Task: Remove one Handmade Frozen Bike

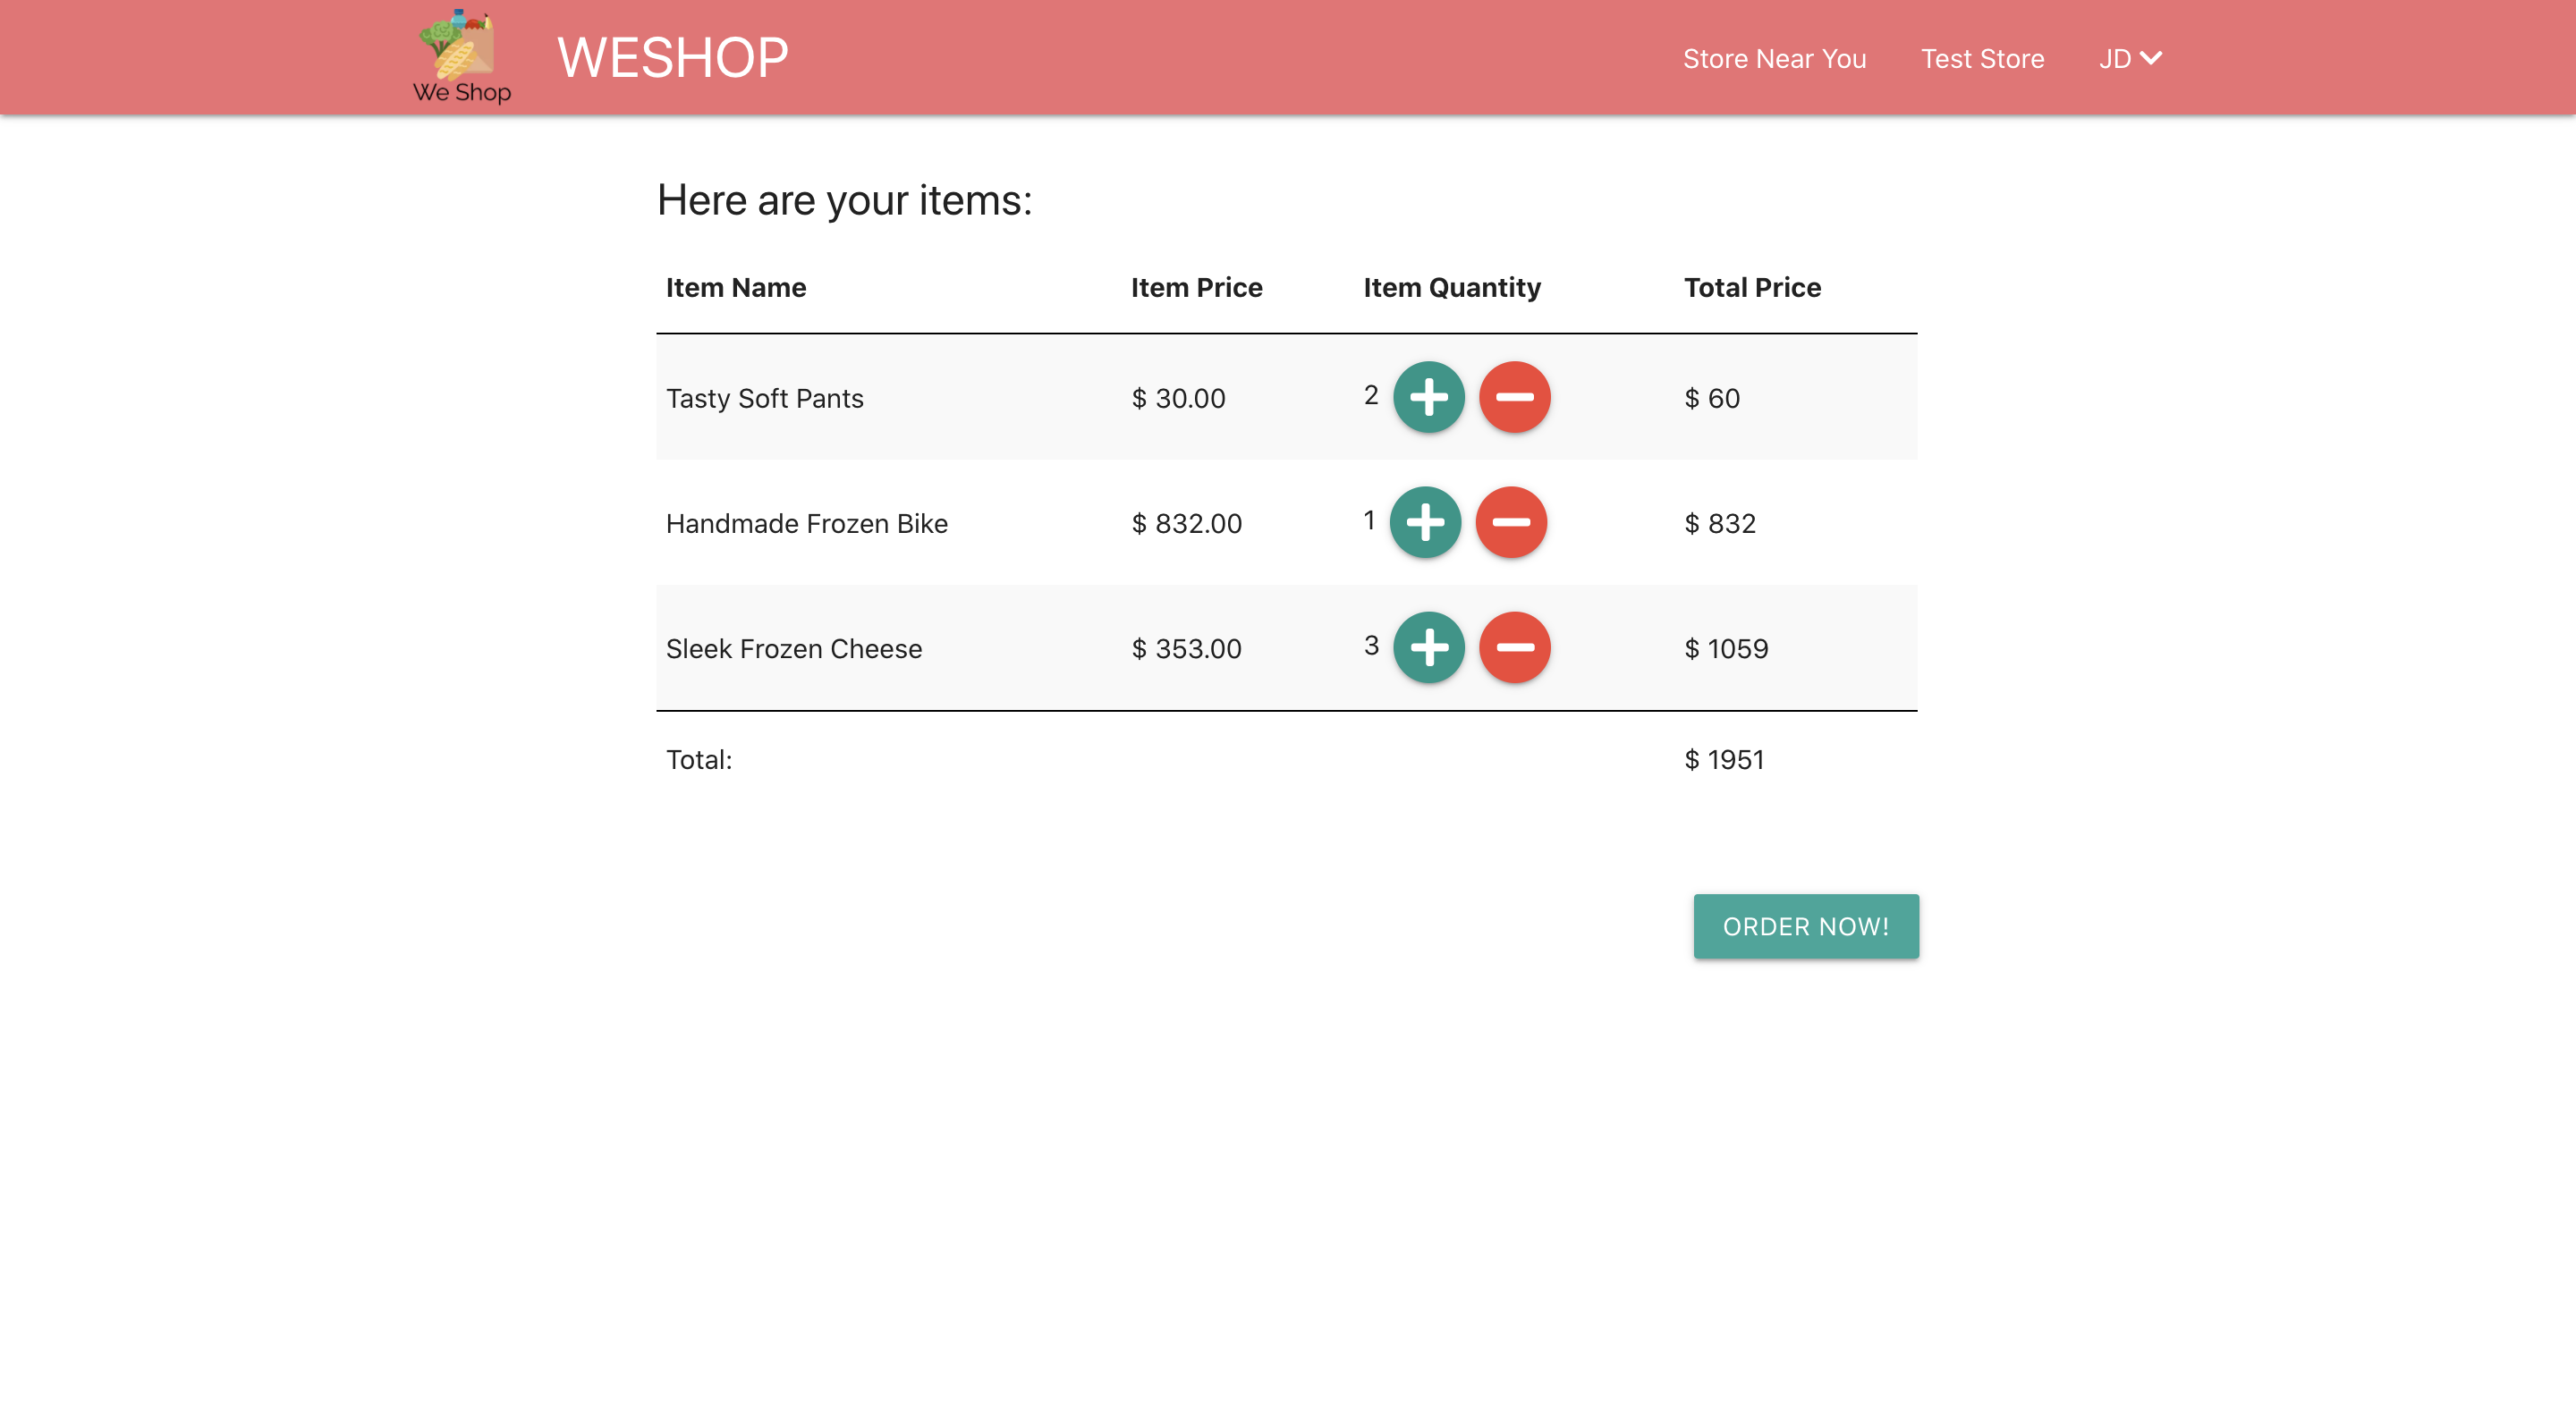Action: coord(1510,522)
